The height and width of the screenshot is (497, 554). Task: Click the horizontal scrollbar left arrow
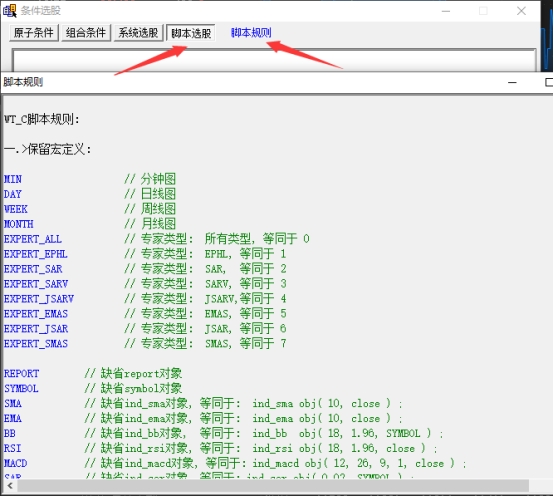click(x=10, y=486)
